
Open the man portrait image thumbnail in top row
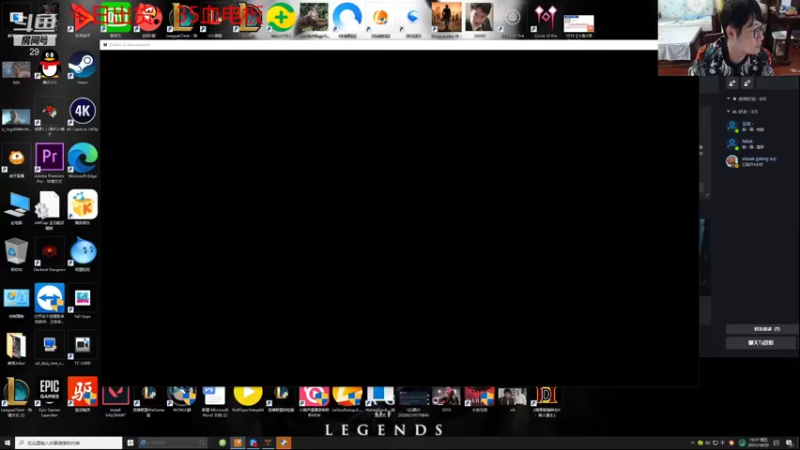[480, 19]
